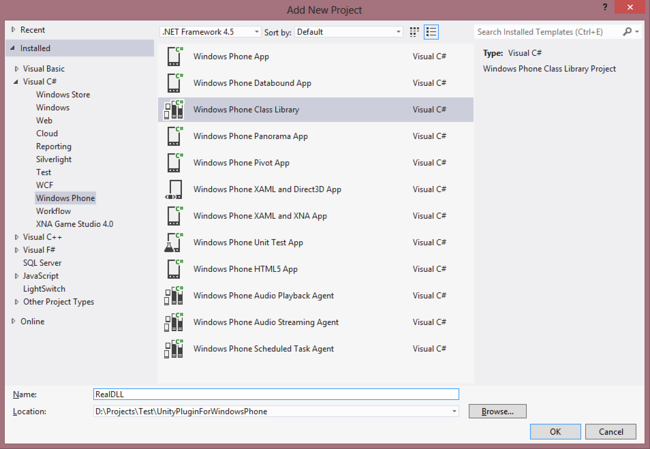The width and height of the screenshot is (650, 449).
Task: Select the Cloud category
Action: (47, 133)
